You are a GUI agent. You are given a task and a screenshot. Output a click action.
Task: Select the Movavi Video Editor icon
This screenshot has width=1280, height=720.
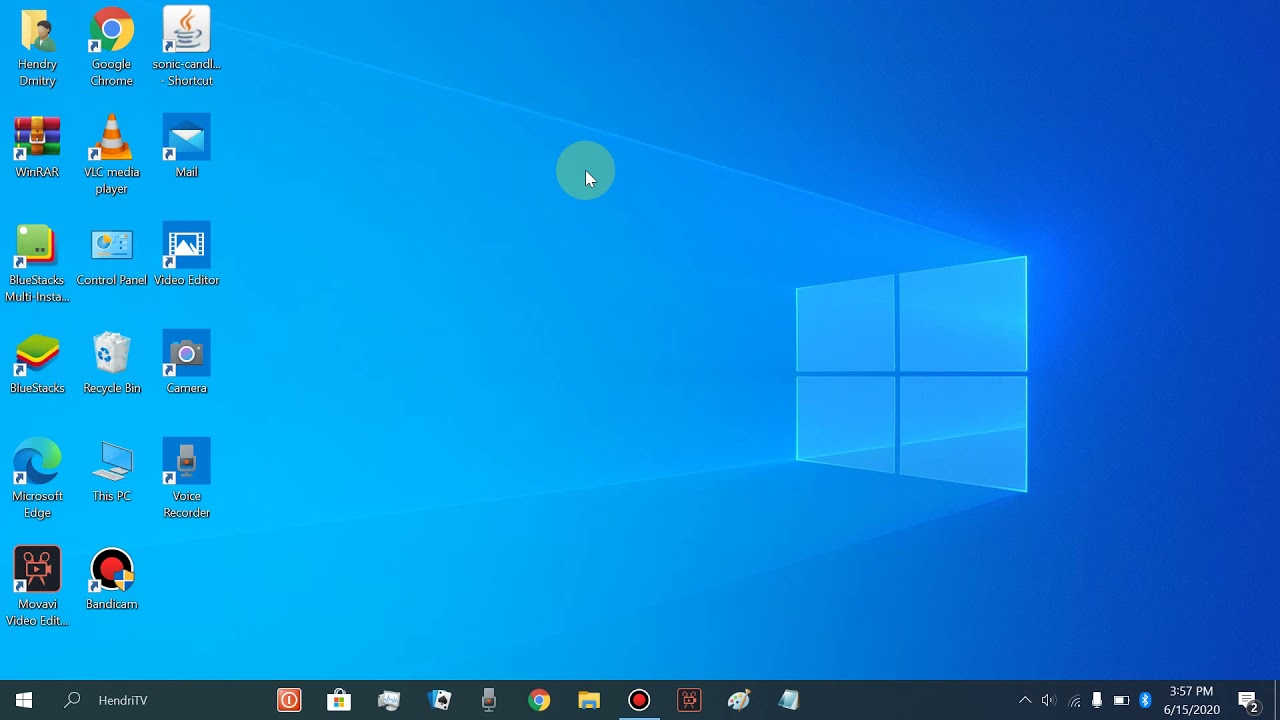click(x=37, y=587)
